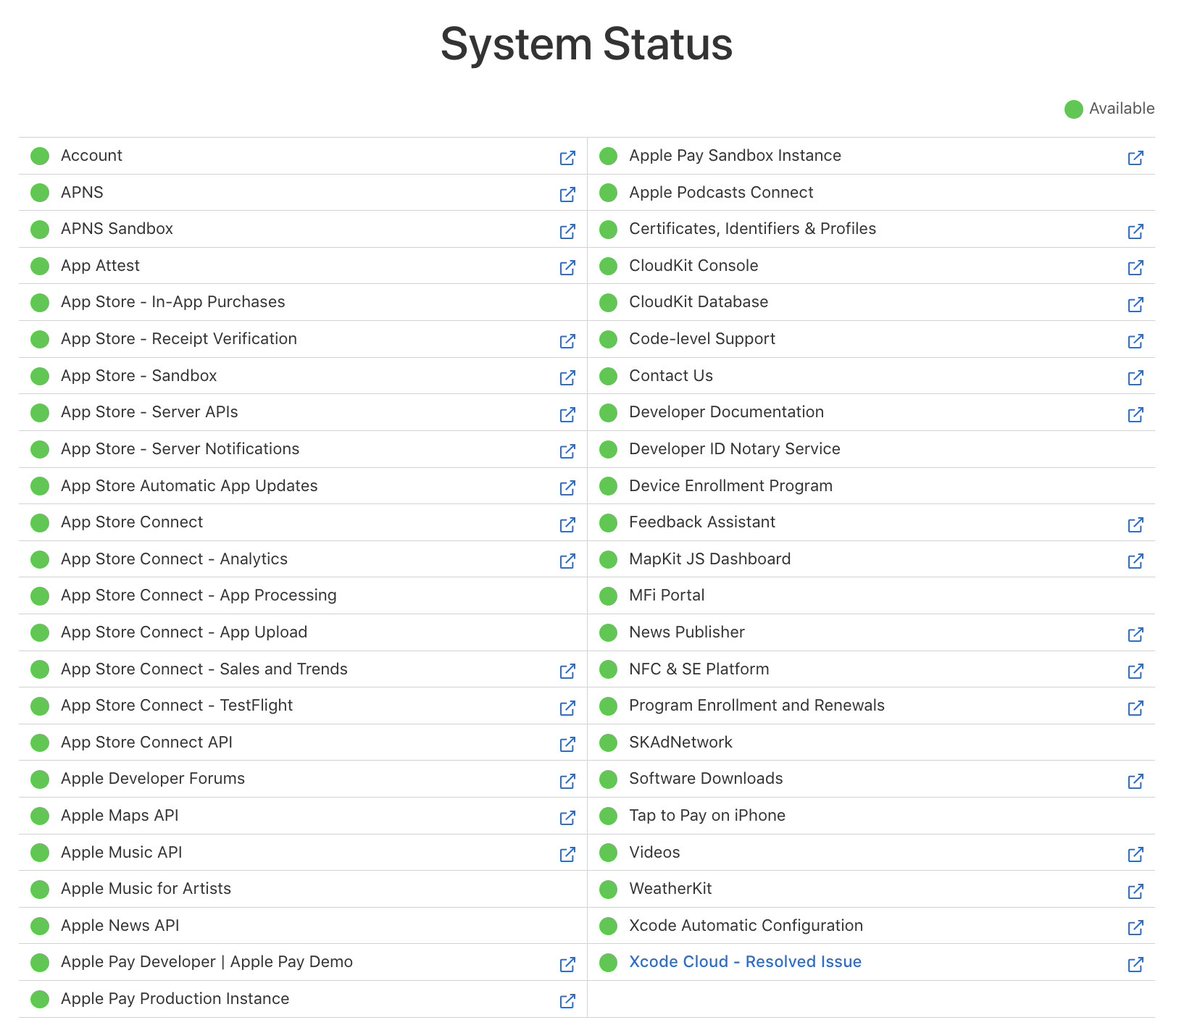Open the Xcode Cloud external link icon
The width and height of the screenshot is (1200, 1033).
1135,964
